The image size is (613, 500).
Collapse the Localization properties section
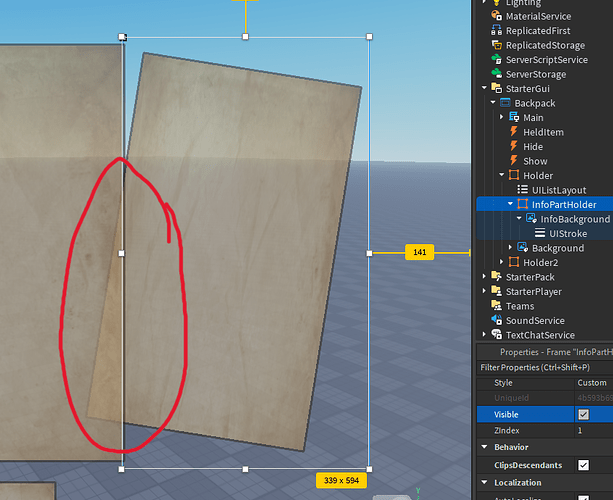(x=484, y=482)
